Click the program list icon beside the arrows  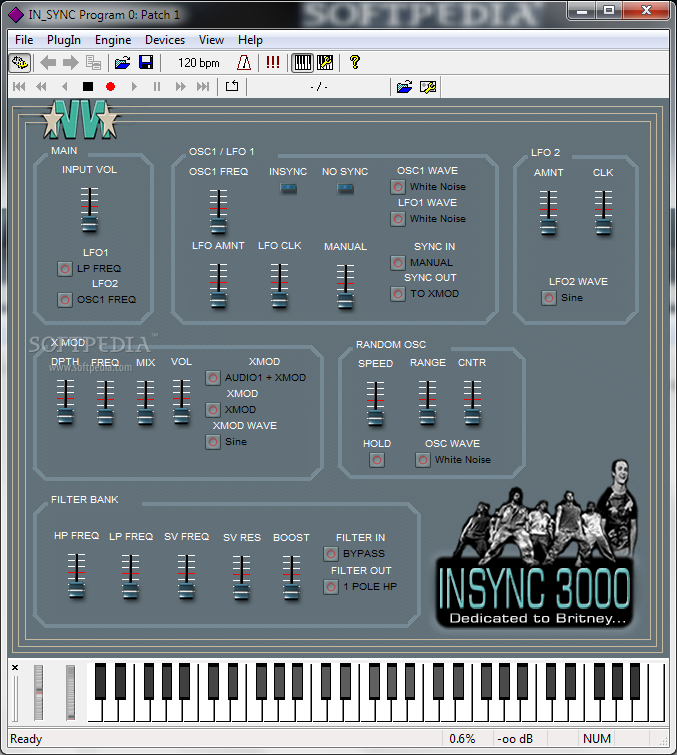pos(93,63)
